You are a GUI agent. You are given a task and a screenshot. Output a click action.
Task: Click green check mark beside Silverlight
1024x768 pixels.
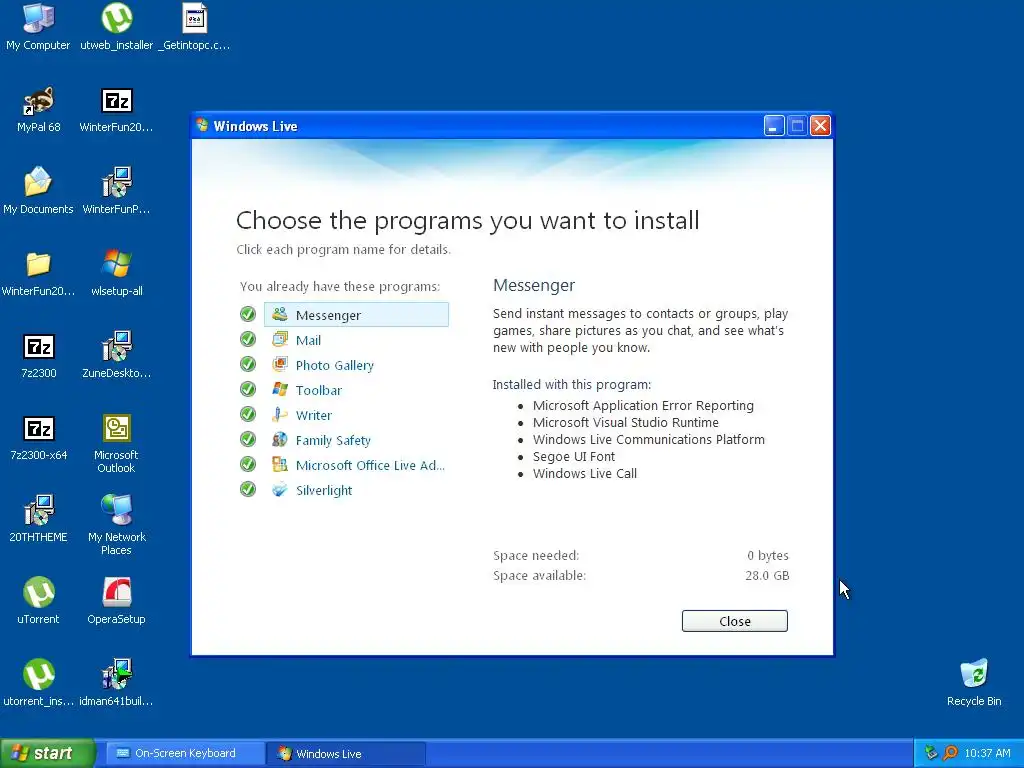[248, 489]
